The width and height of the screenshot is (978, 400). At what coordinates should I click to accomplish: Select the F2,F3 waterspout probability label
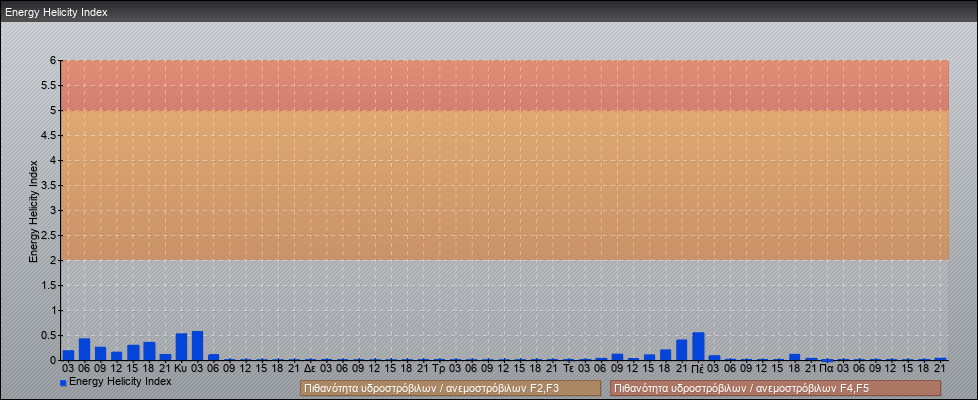450,388
